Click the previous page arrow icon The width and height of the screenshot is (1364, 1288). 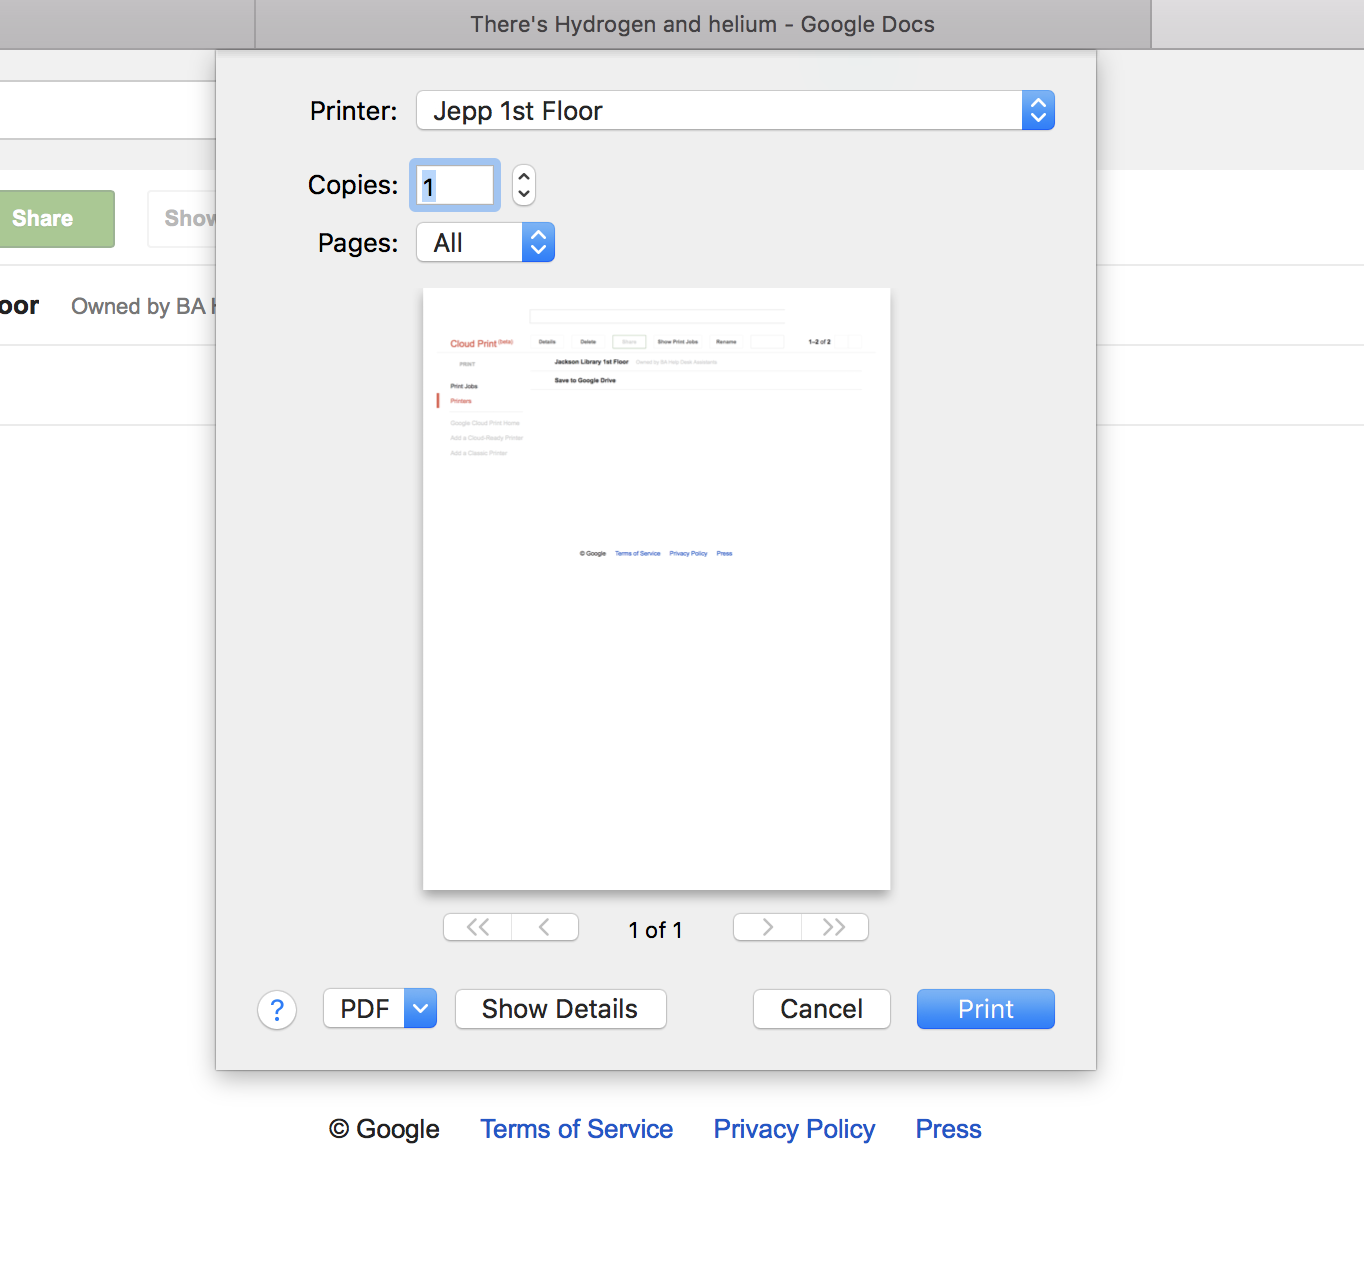click(x=544, y=927)
